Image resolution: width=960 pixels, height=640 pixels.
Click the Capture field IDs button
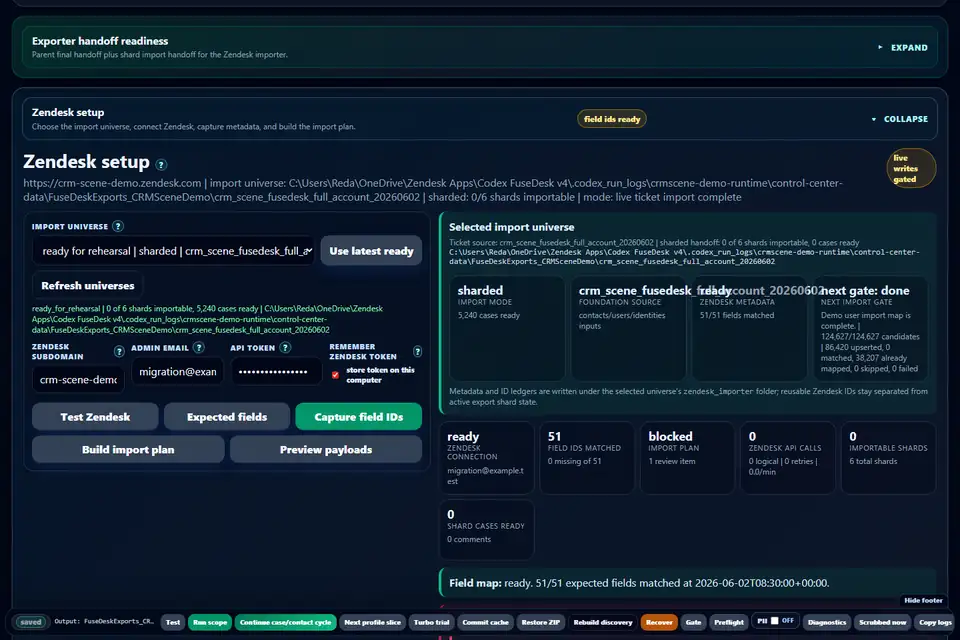pos(358,416)
